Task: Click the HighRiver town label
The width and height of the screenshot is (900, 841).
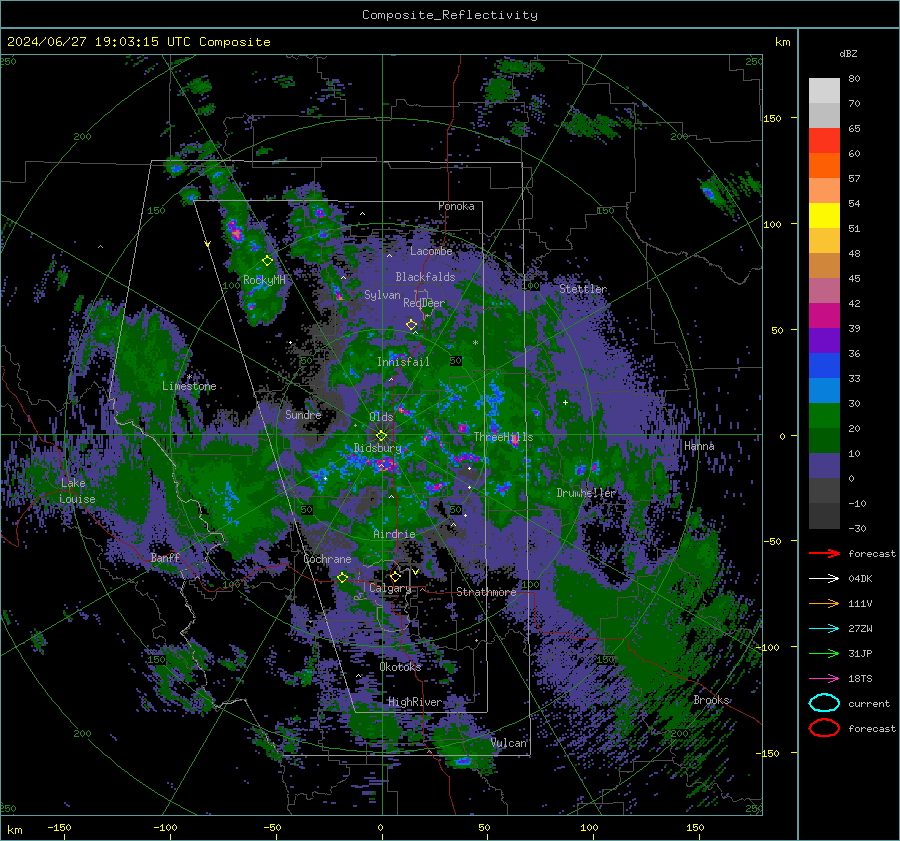Action: click(x=415, y=702)
